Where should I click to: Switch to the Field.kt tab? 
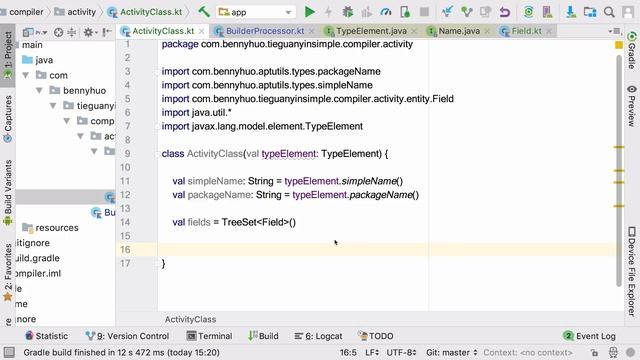pyautogui.click(x=527, y=31)
